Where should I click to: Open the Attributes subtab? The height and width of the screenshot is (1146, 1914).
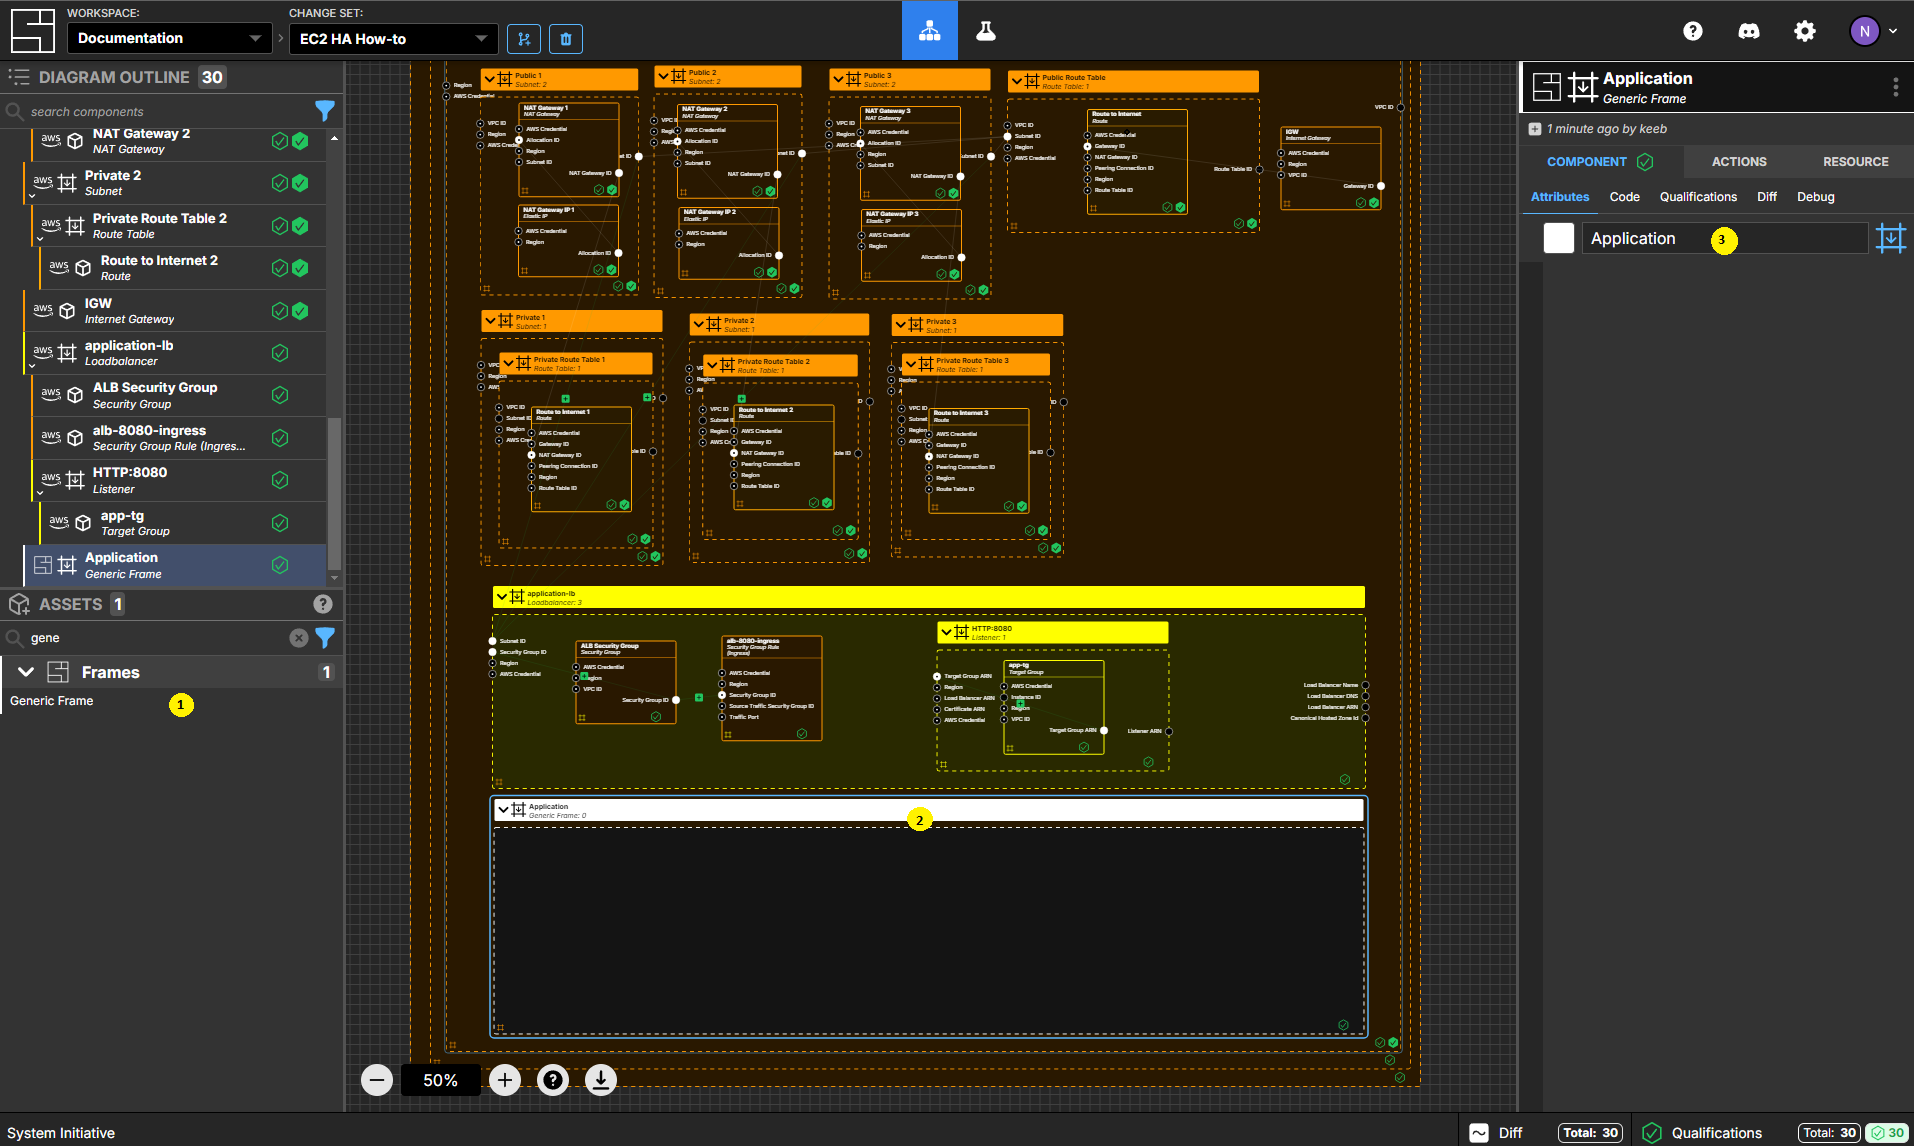pyautogui.click(x=1560, y=197)
